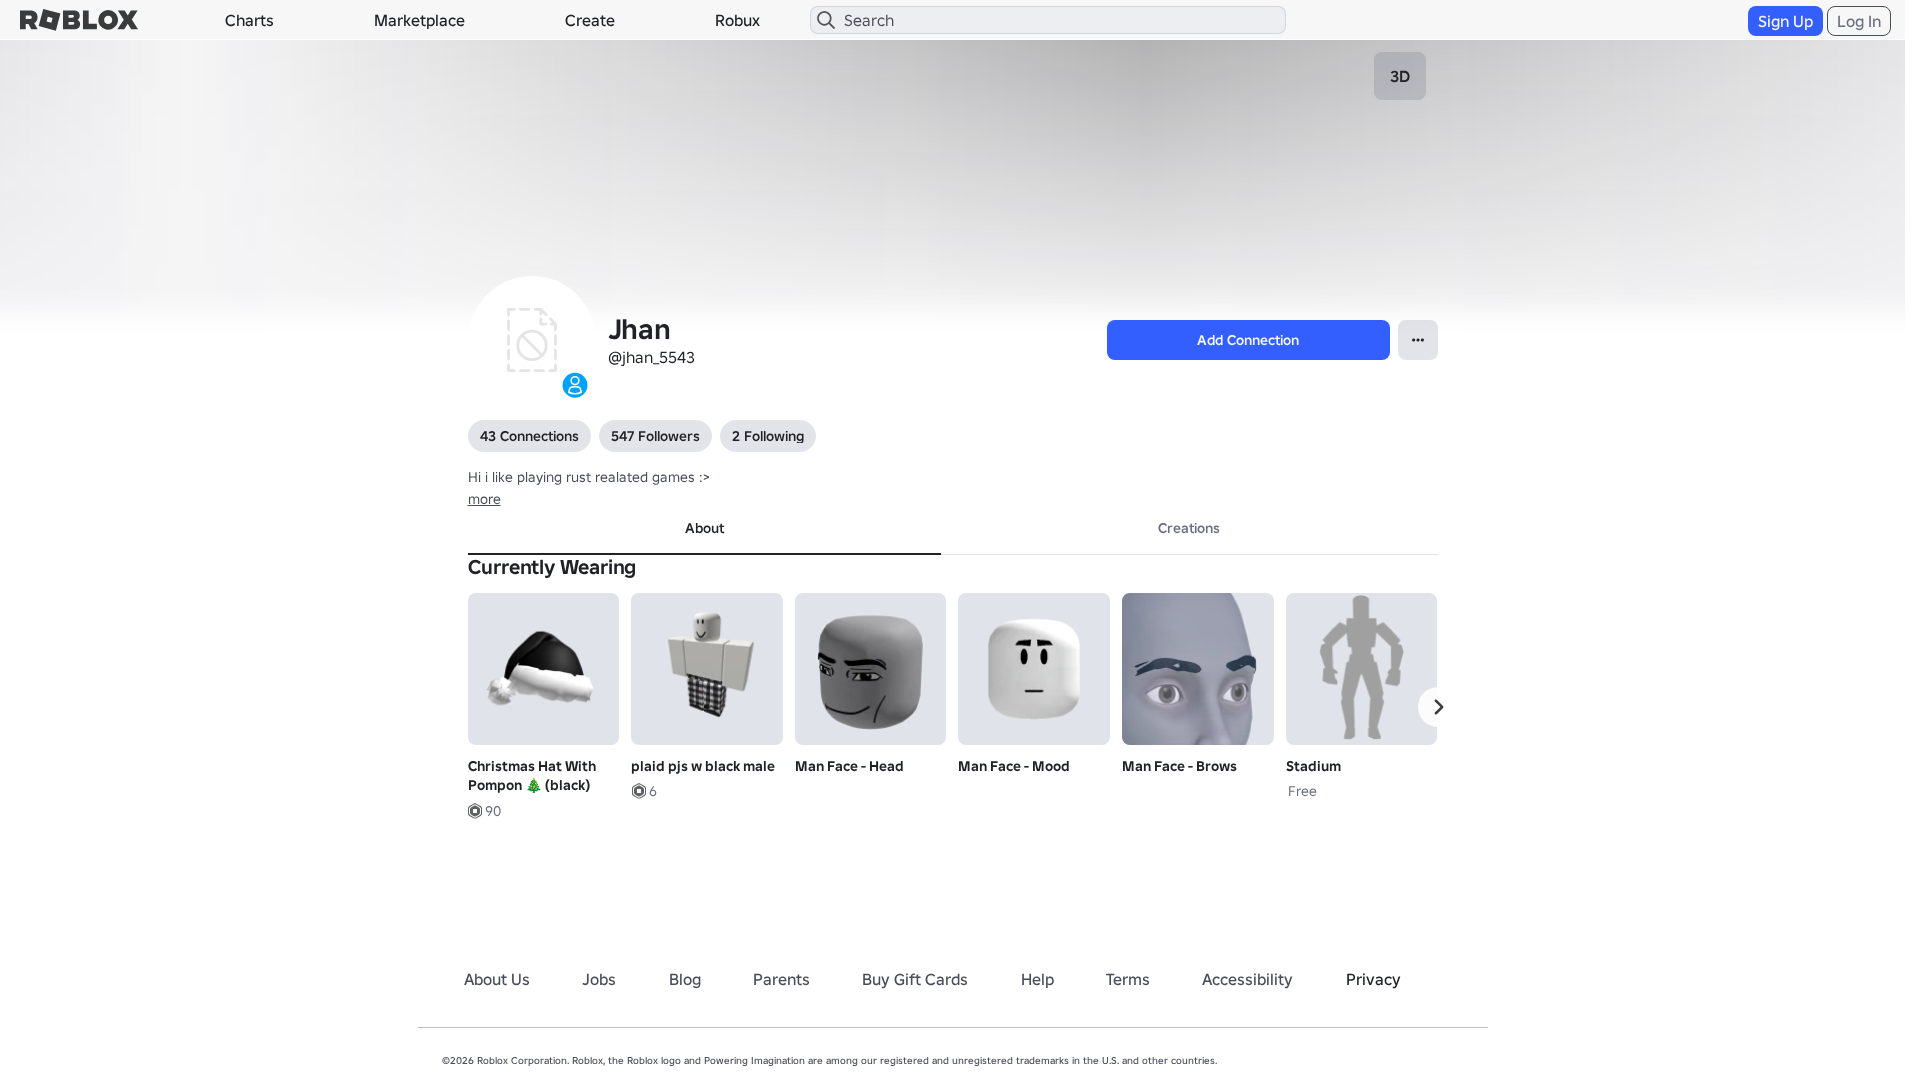The width and height of the screenshot is (1920, 1080).
Task: Open the three-dot more options menu
Action: [1418, 340]
